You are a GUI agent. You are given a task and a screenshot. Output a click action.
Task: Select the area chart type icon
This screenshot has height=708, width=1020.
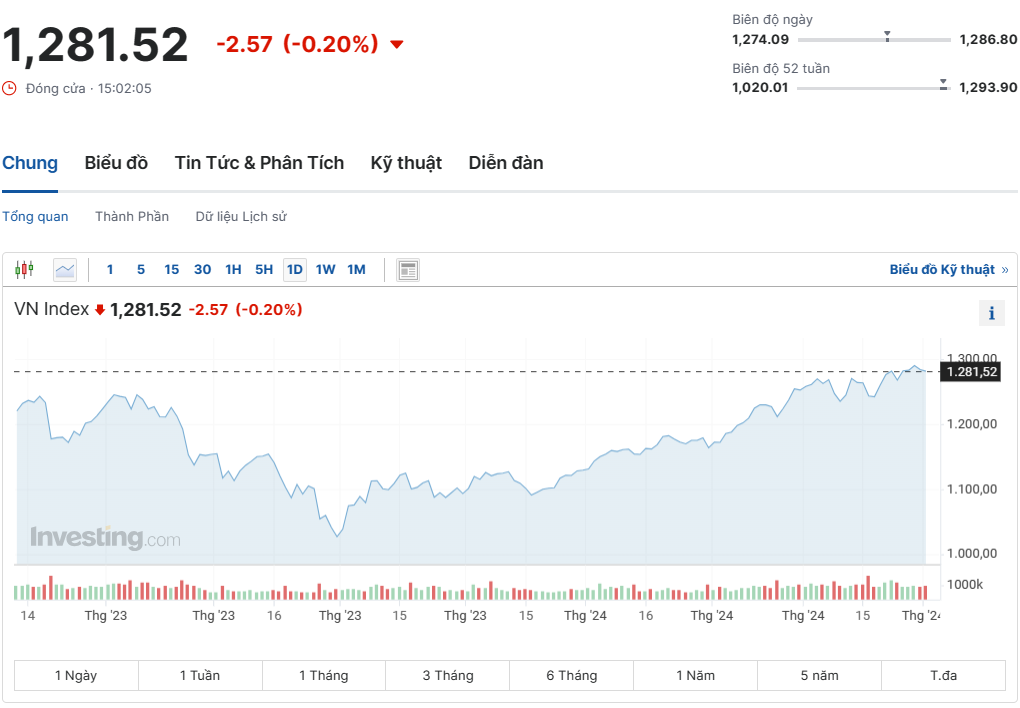65,269
